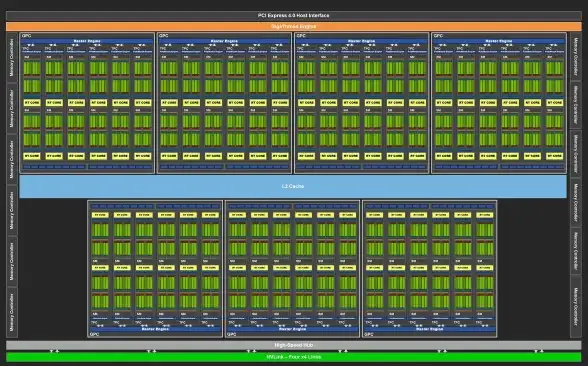Select the lowest Memory Controller on left edge
The width and height of the screenshot is (588, 366).
point(12,312)
